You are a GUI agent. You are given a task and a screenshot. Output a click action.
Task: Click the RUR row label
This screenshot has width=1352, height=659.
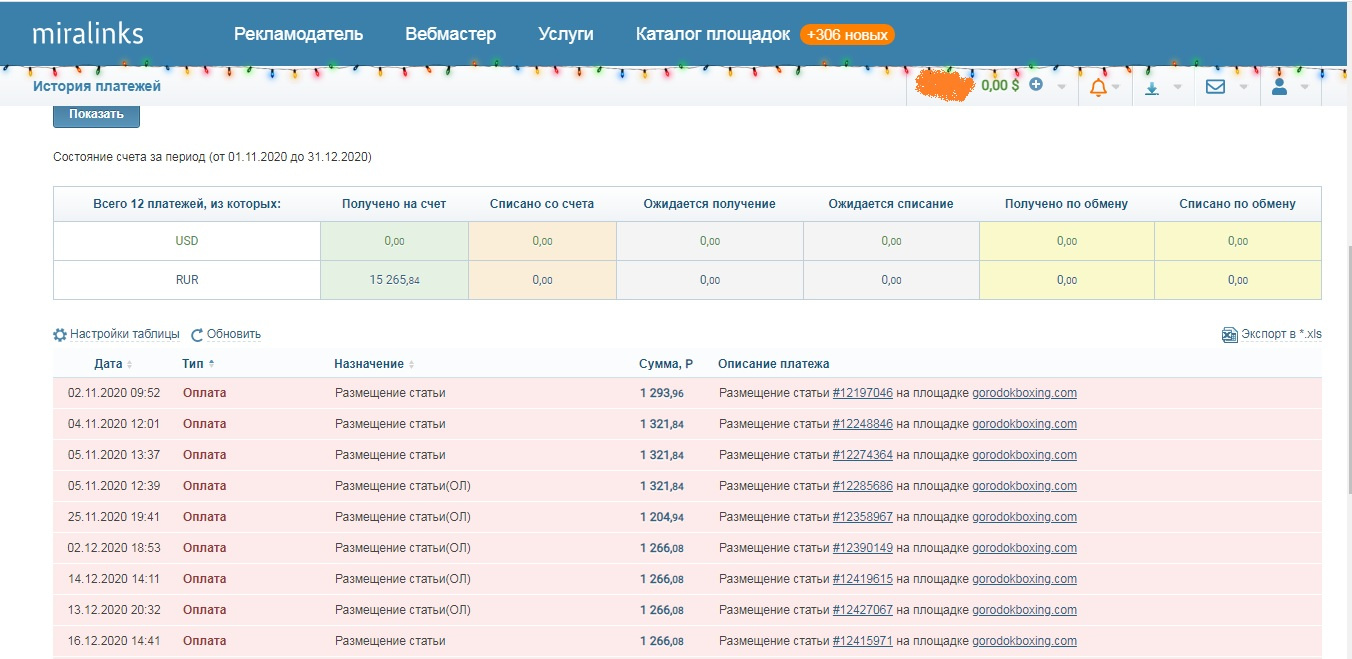pyautogui.click(x=187, y=280)
